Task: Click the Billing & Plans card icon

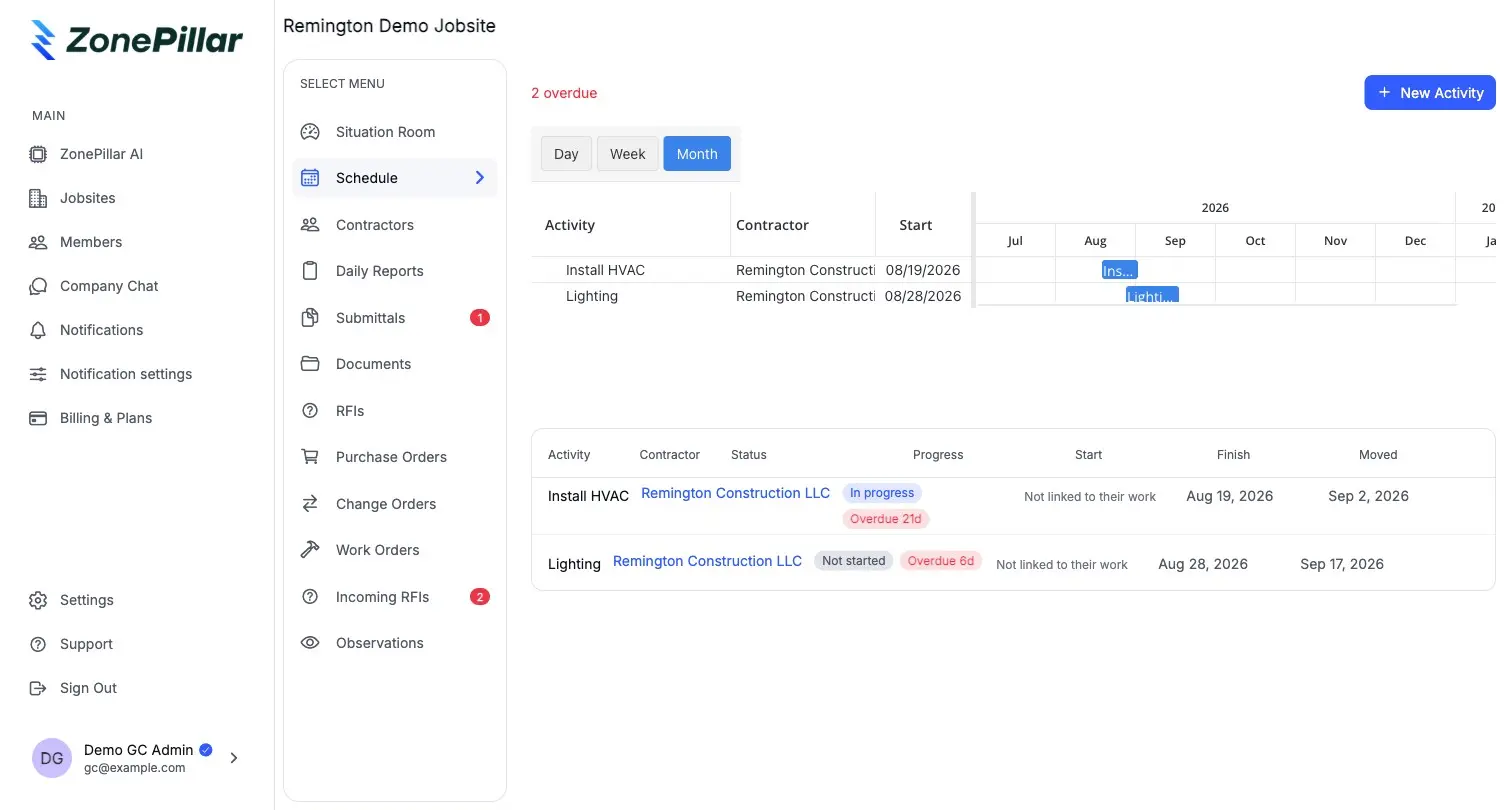Action: [38, 418]
